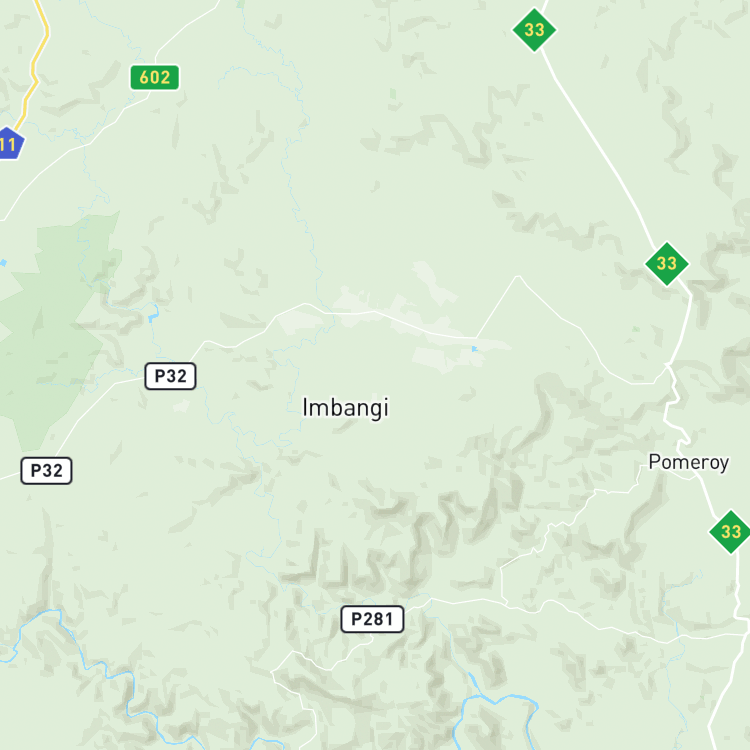Click the green 602 route shield
The height and width of the screenshot is (750, 750).
154,77
